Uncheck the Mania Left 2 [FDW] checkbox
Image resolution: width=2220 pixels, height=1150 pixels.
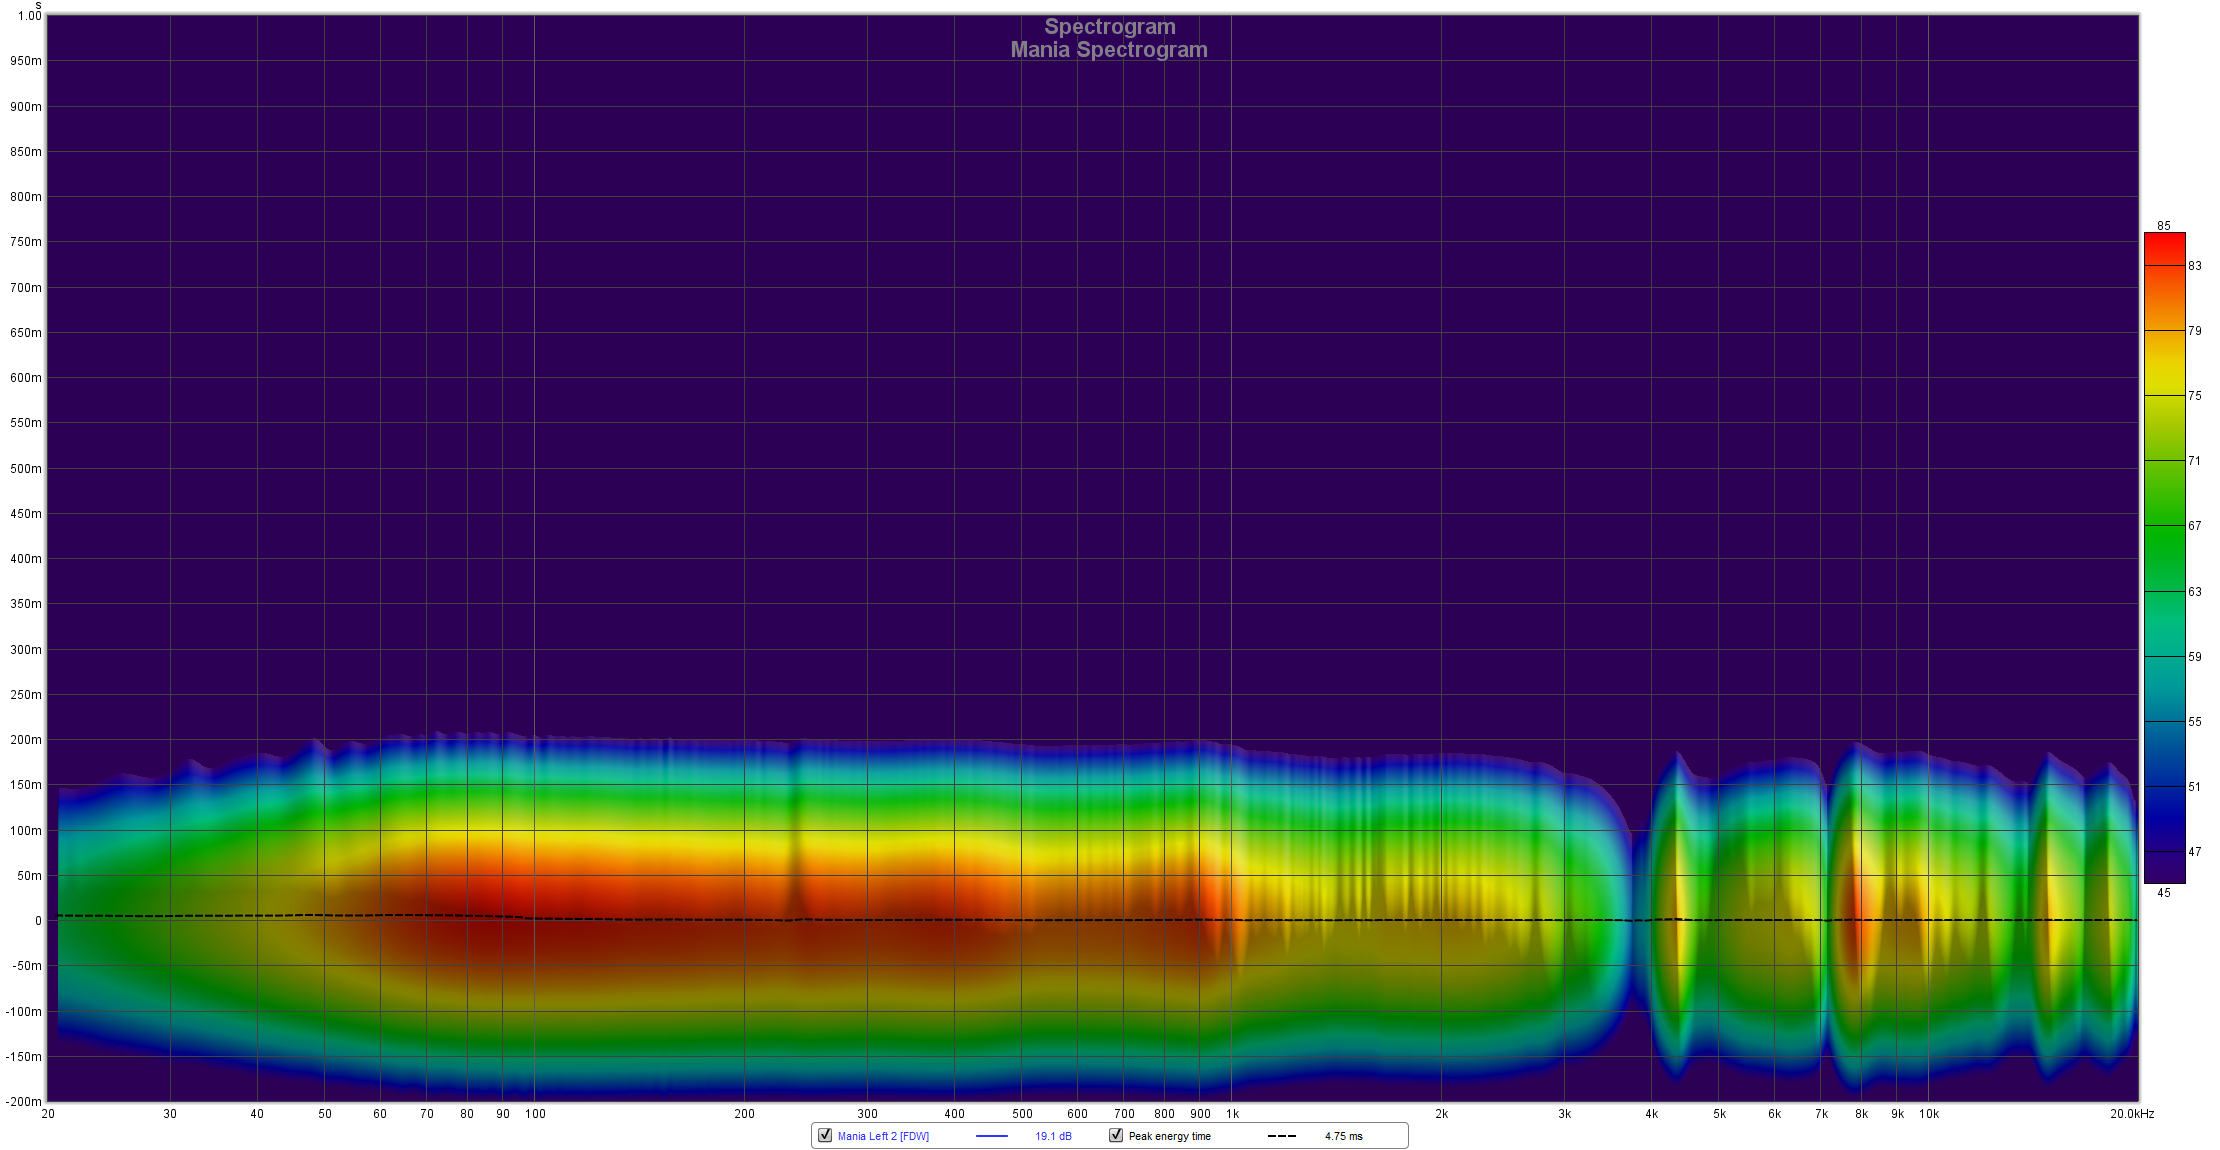[x=825, y=1135]
